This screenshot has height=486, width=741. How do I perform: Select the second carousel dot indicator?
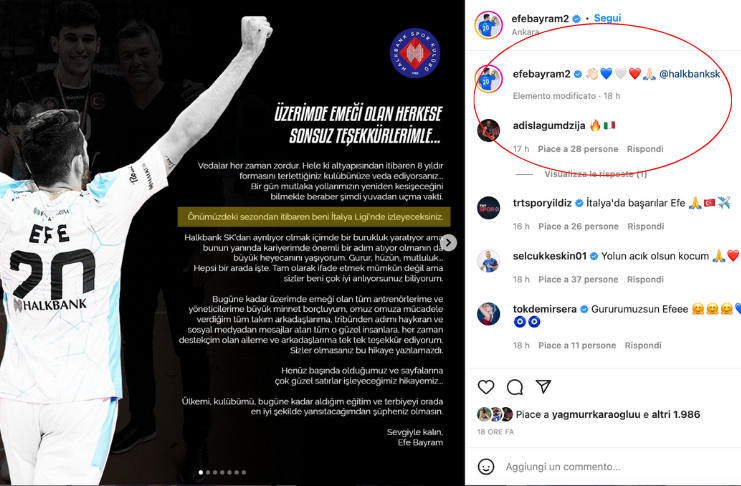click(x=208, y=472)
